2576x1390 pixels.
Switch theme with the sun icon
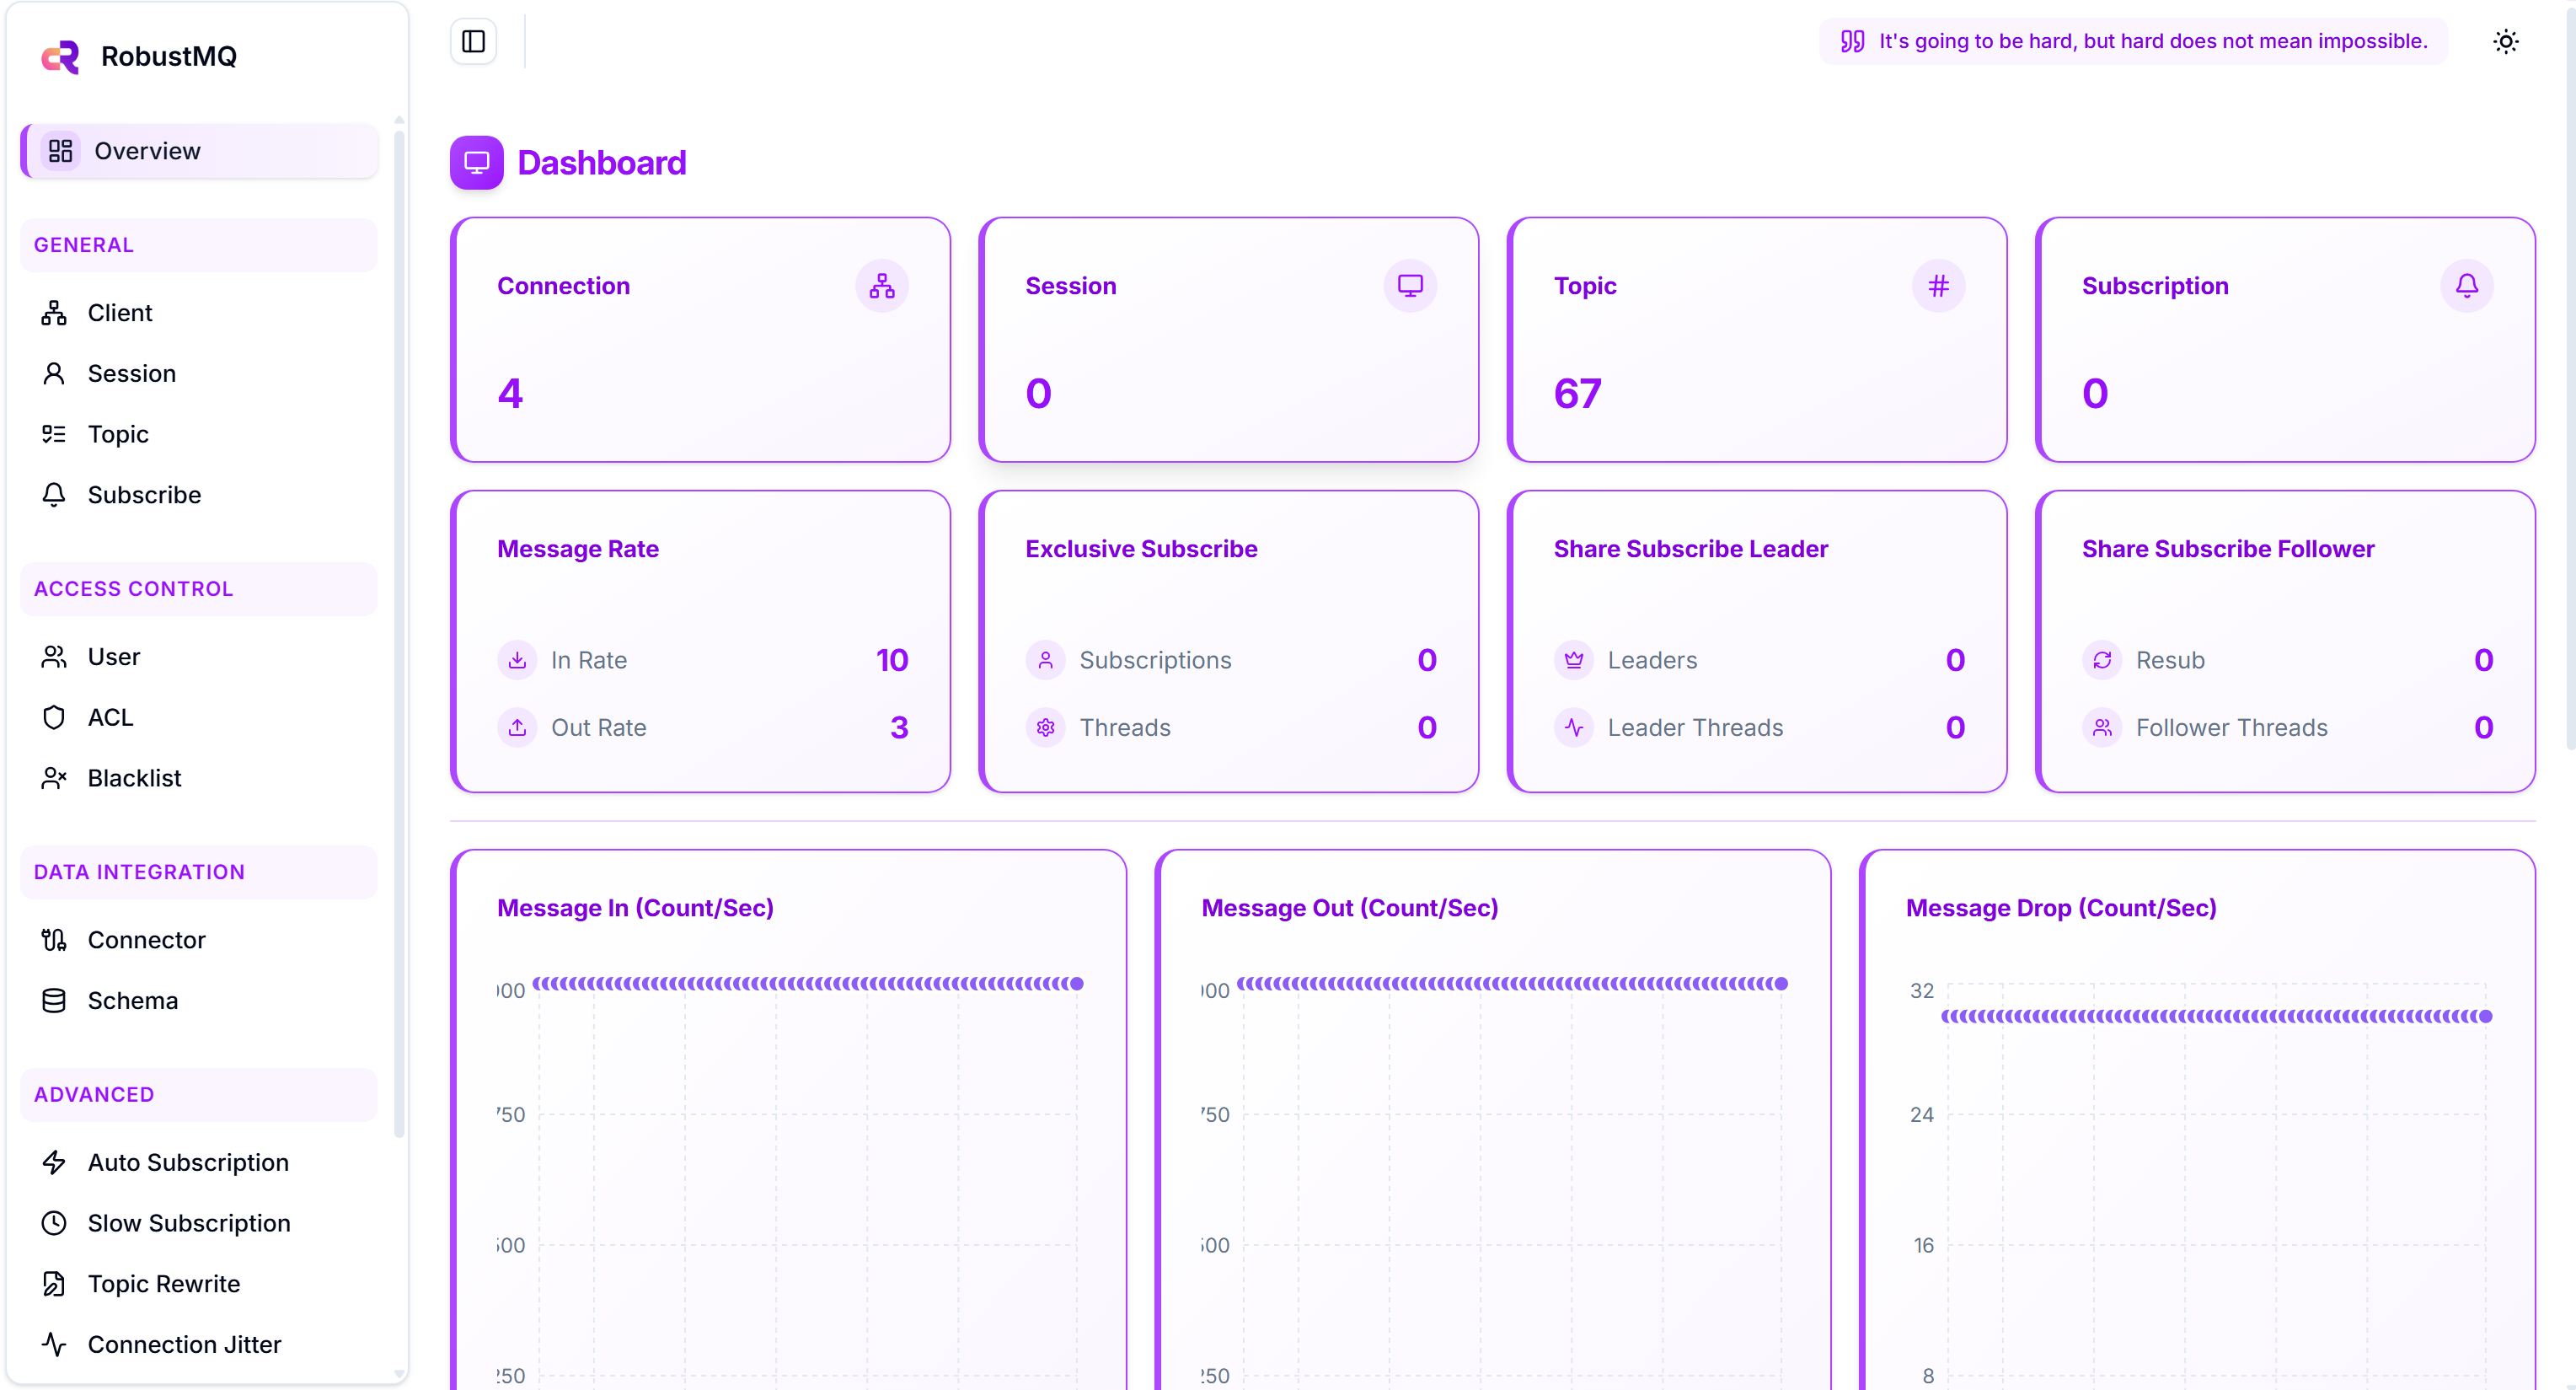coord(2505,41)
